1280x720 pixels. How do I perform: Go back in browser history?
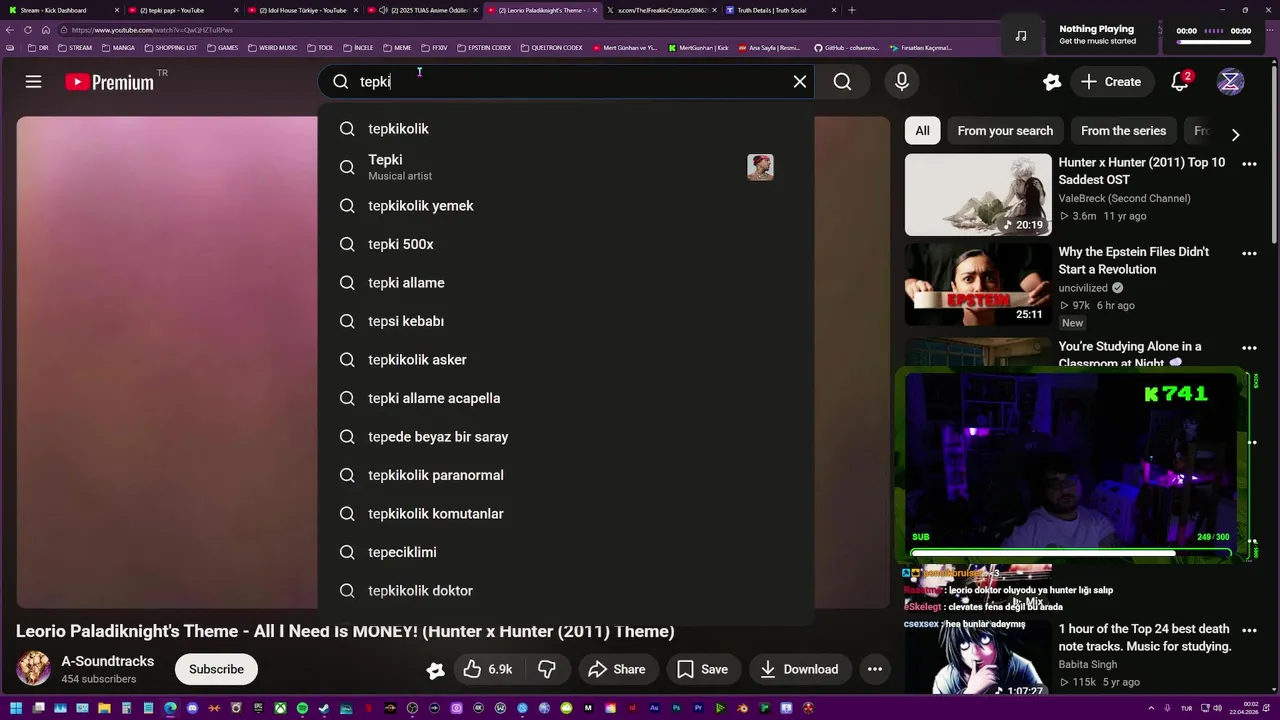point(10,30)
